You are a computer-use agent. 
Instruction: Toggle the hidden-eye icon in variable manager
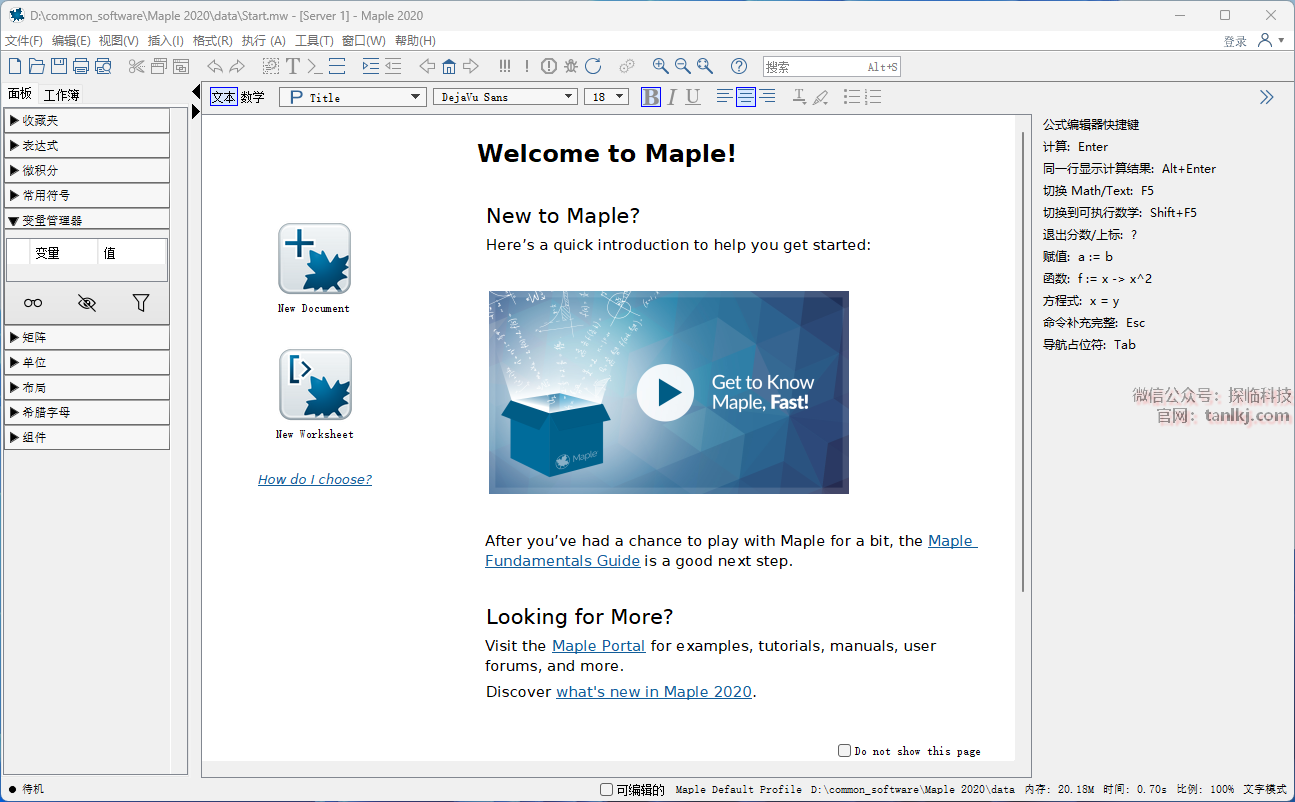[87, 303]
